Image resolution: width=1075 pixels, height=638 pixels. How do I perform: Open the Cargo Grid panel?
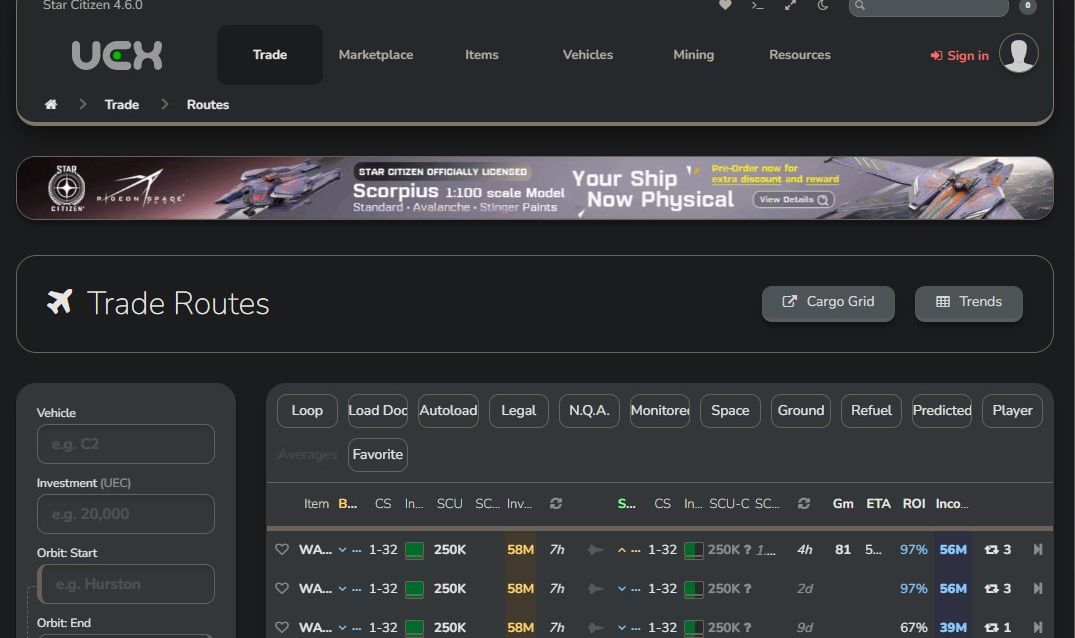coord(828,301)
